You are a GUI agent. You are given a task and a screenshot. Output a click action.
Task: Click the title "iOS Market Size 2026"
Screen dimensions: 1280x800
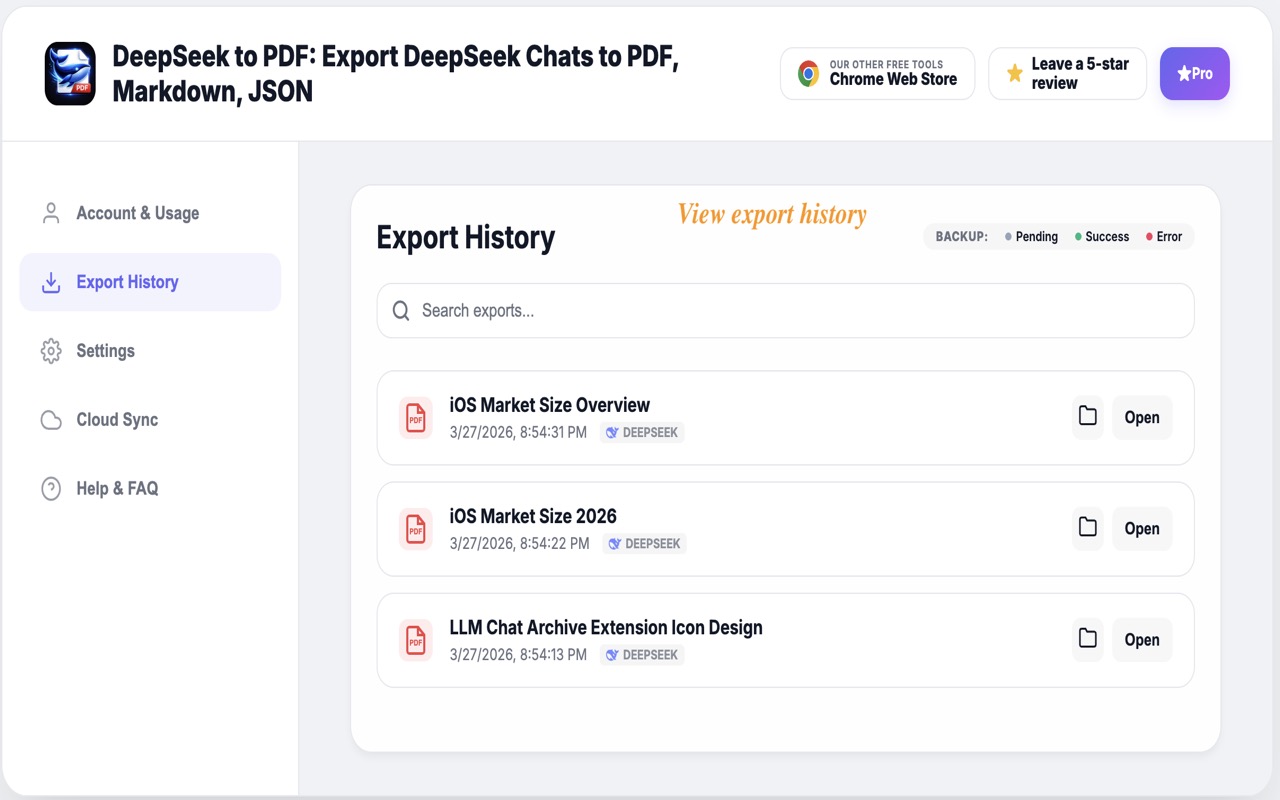[x=533, y=516]
